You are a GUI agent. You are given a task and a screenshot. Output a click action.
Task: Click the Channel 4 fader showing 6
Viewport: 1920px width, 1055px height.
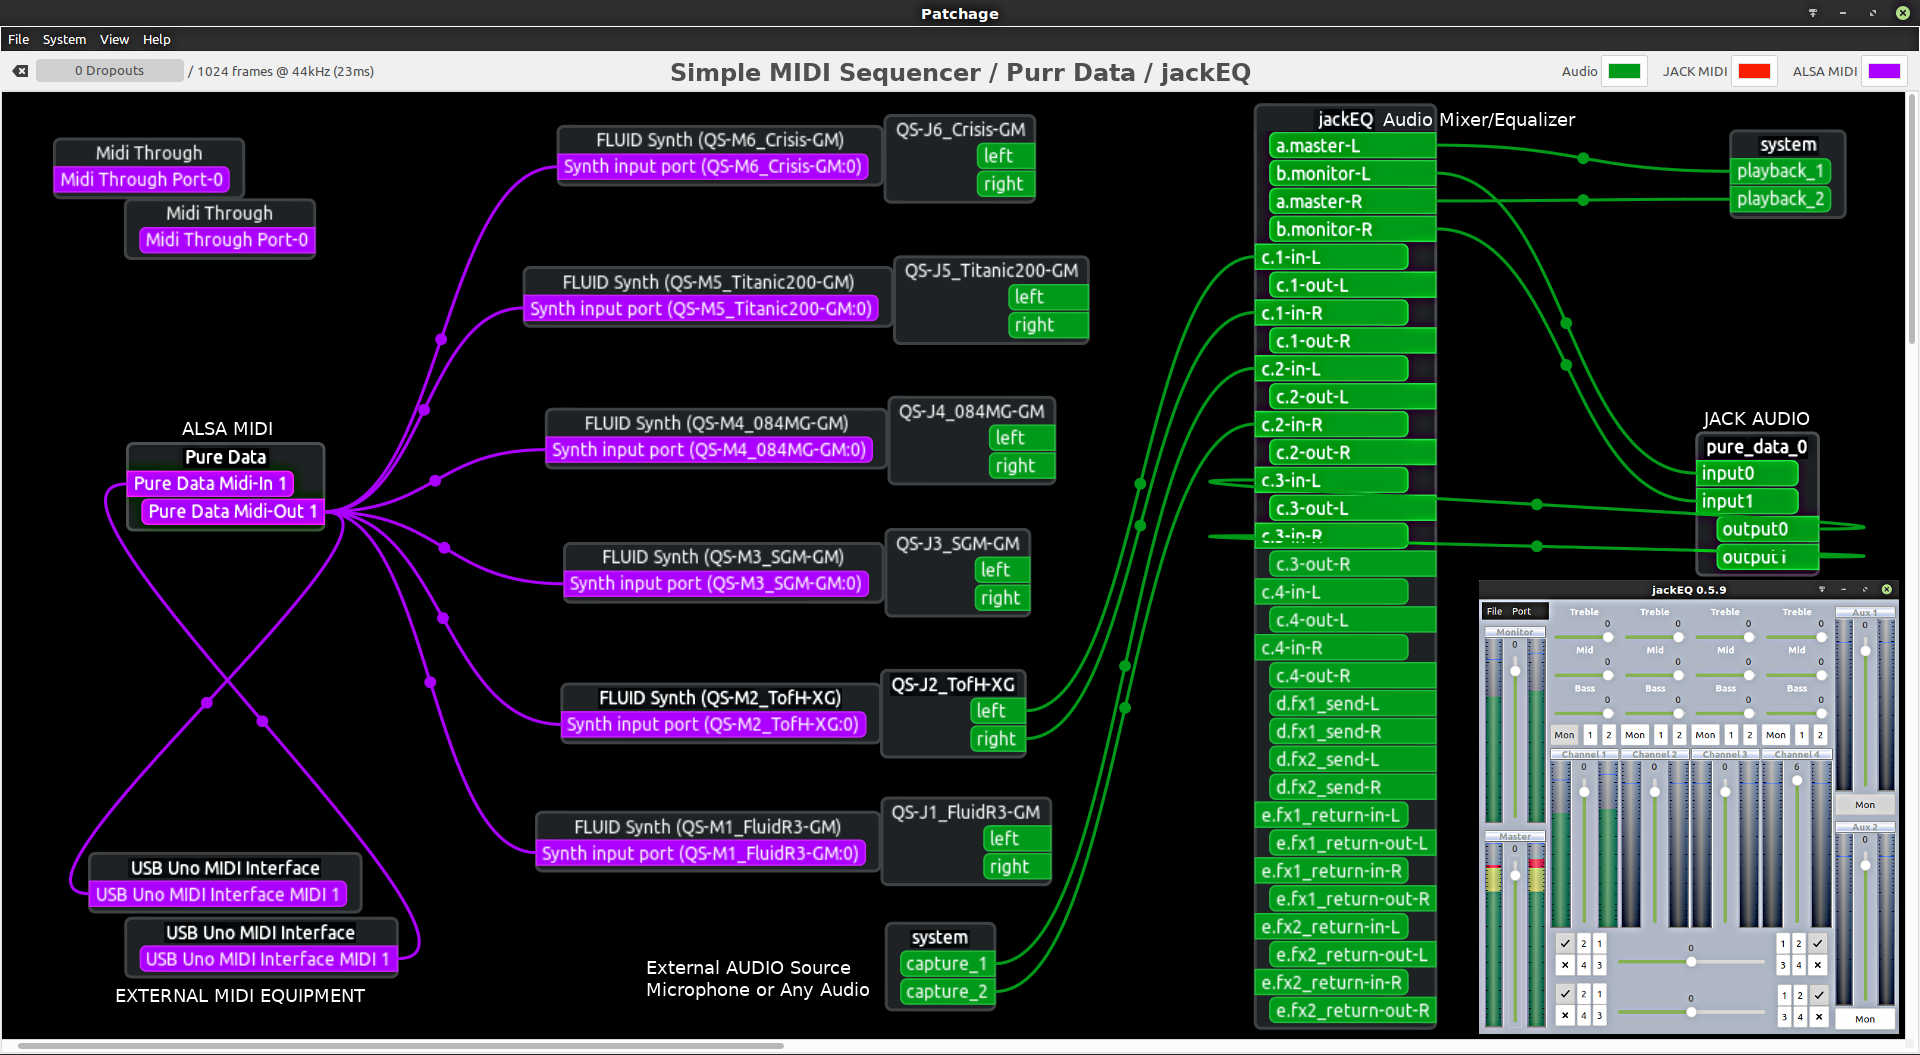[1797, 780]
